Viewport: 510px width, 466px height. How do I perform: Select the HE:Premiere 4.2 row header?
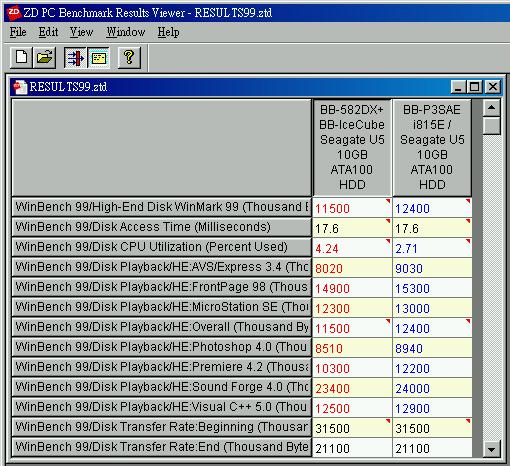(162, 367)
